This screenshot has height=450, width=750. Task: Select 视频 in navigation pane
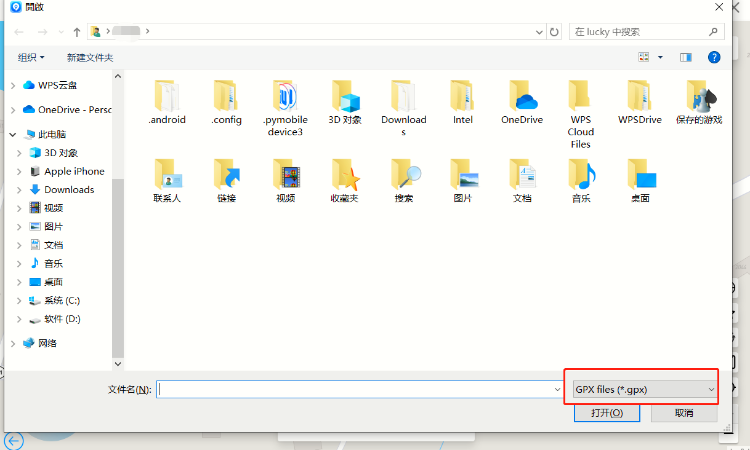[46, 208]
